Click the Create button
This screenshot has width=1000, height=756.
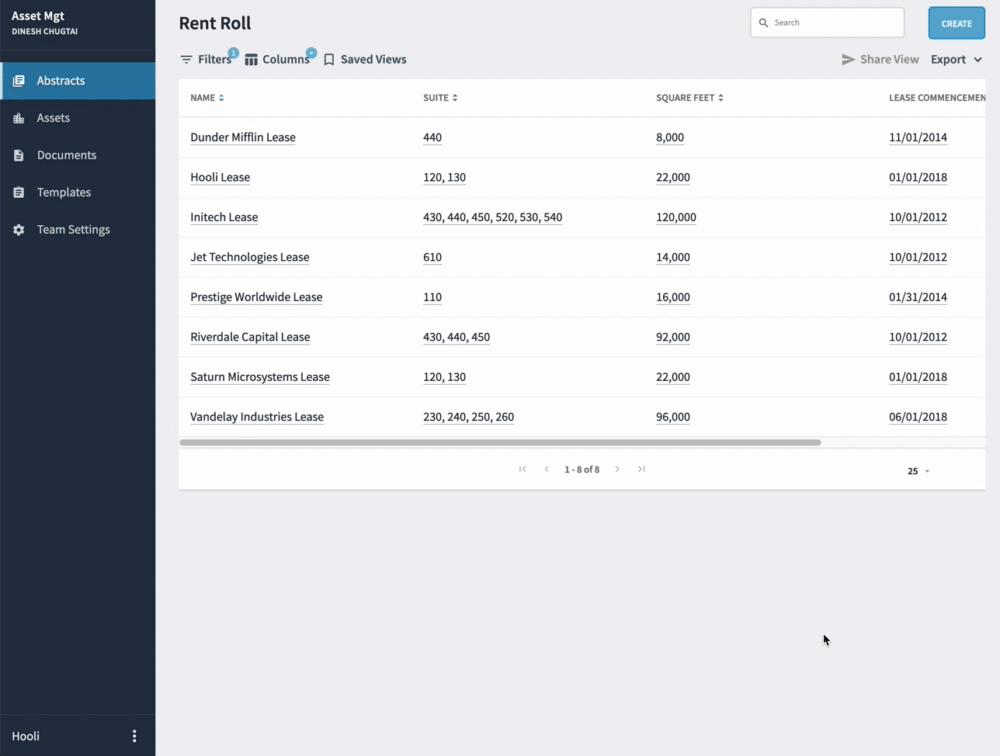957,23
